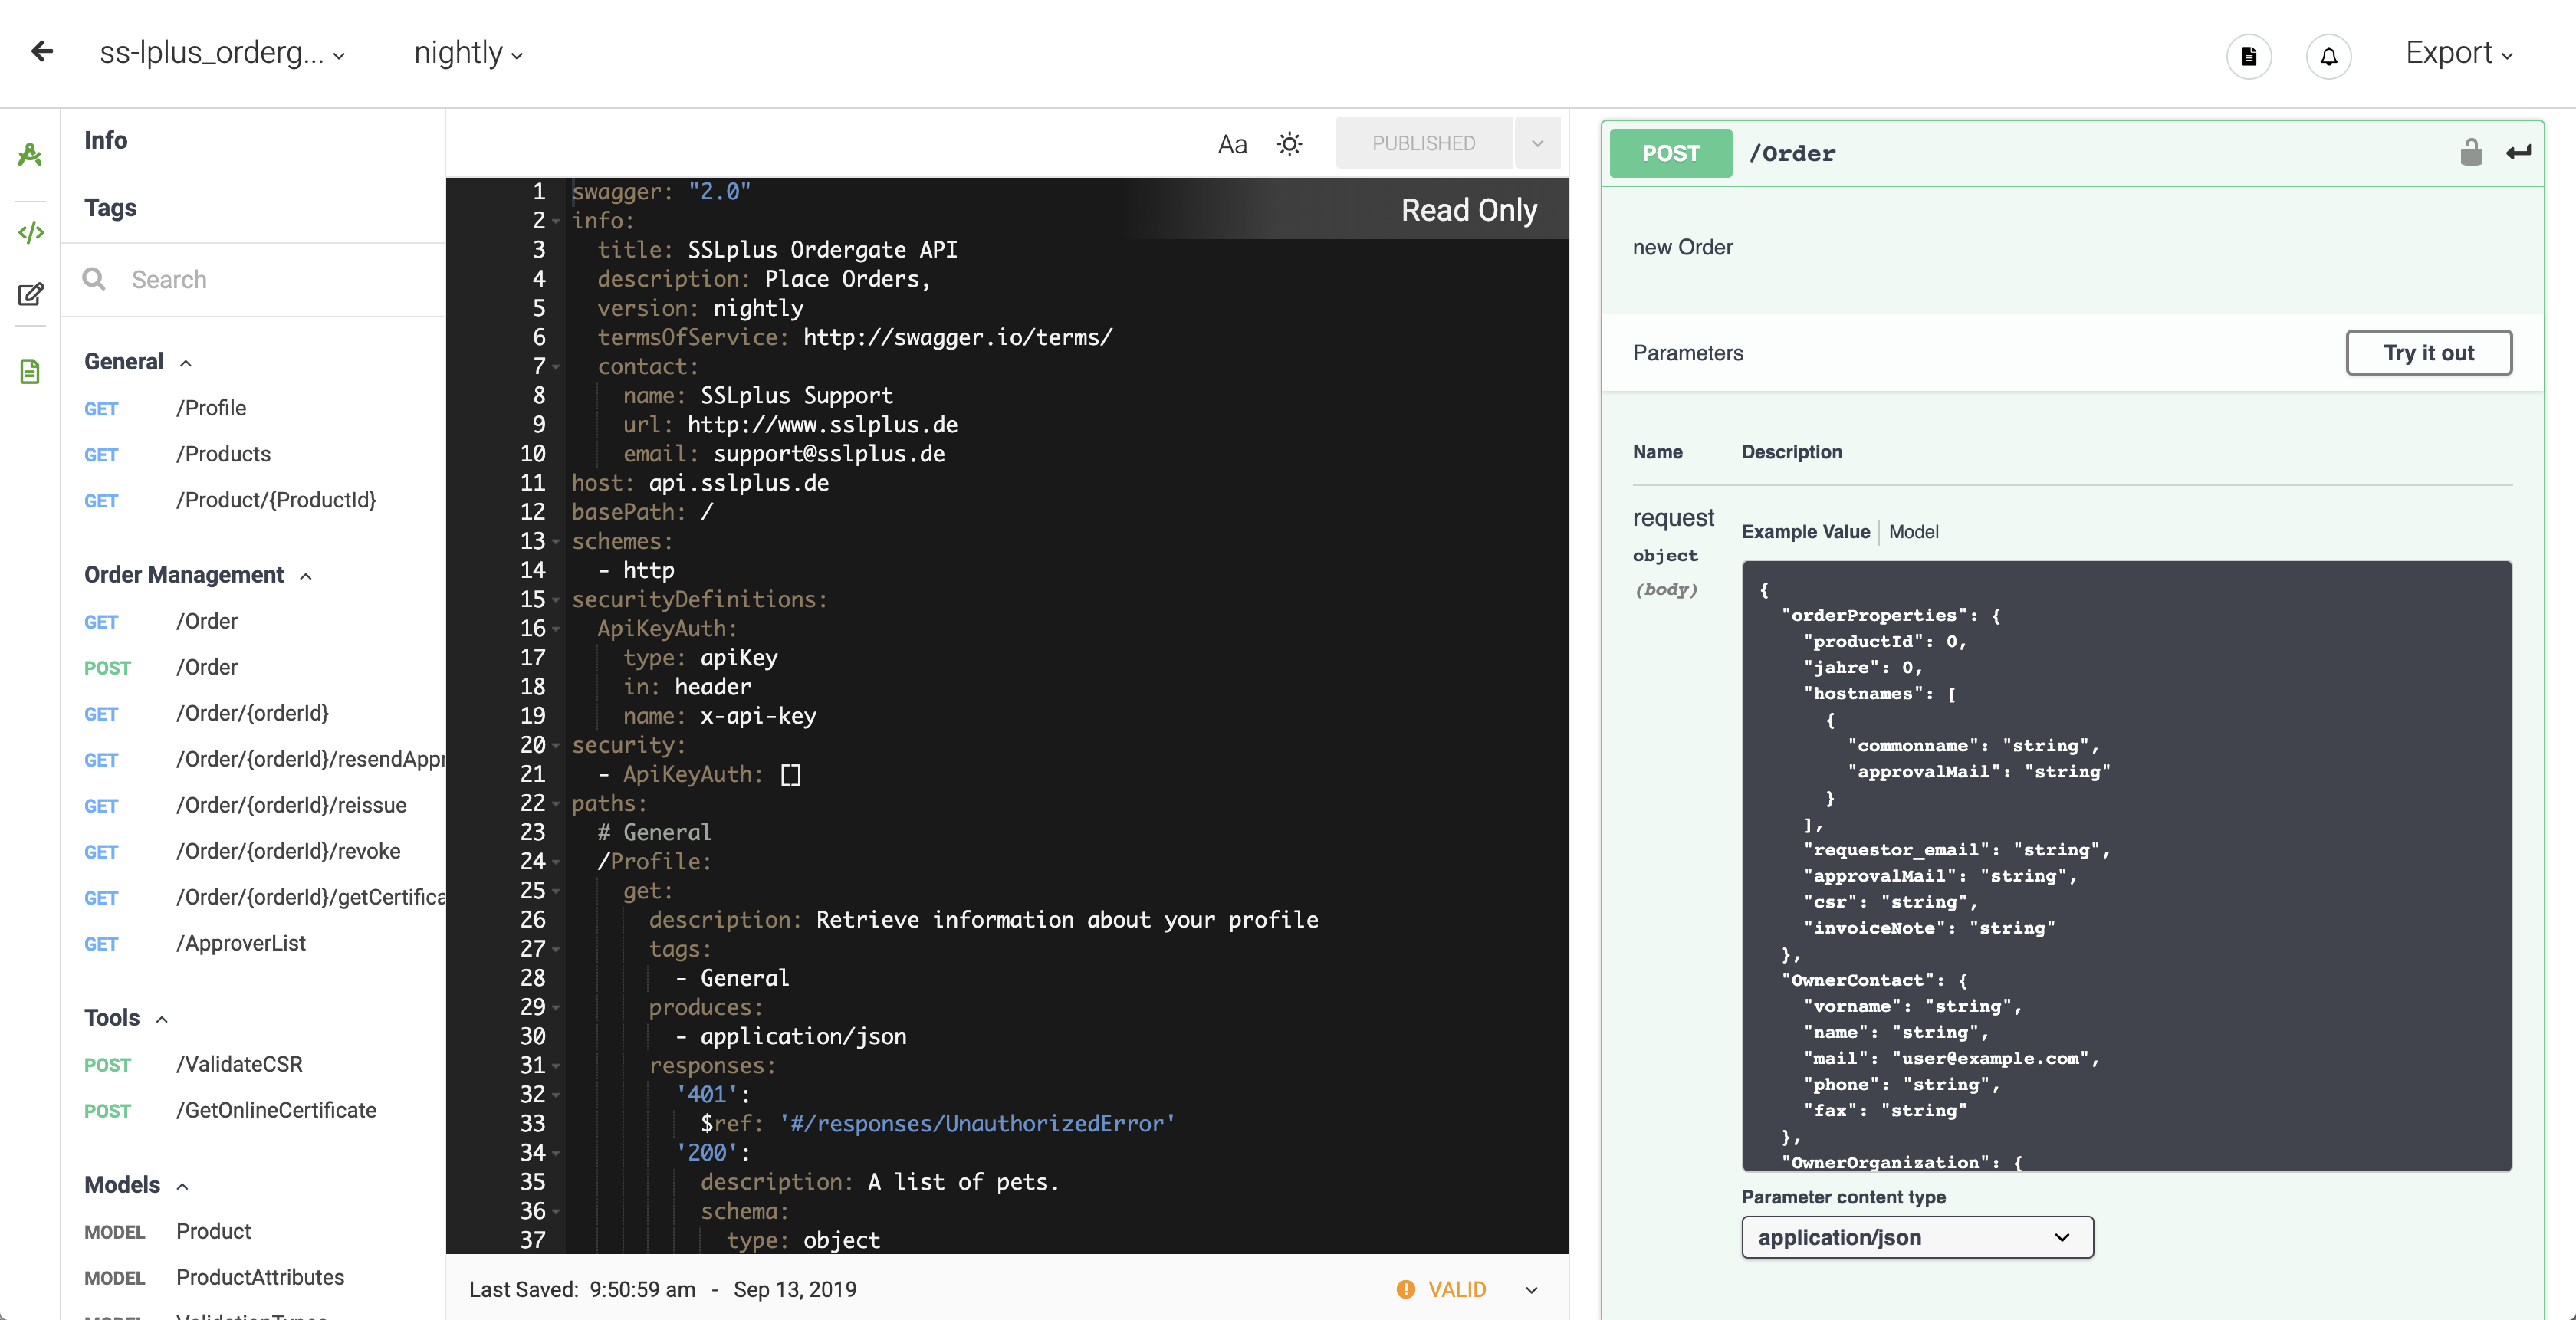
Task: Click the Example Value tab for body
Action: tap(1805, 532)
